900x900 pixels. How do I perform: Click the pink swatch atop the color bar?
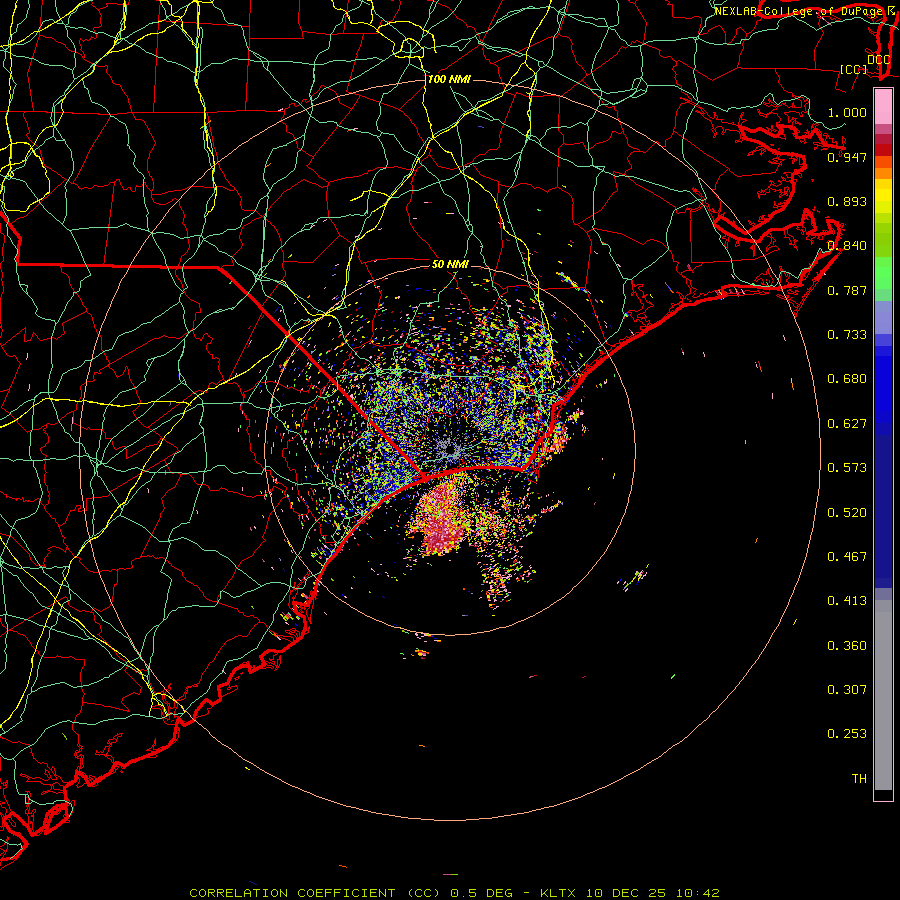(x=883, y=107)
